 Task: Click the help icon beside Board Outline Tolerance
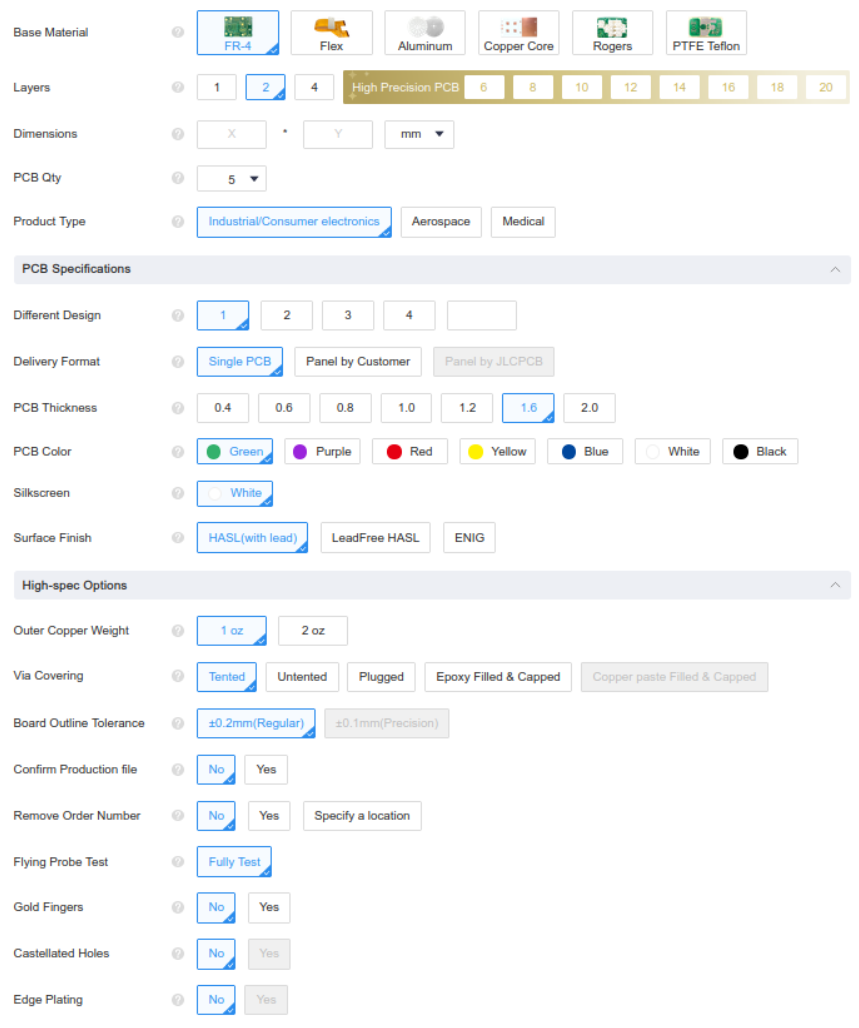pyautogui.click(x=178, y=723)
